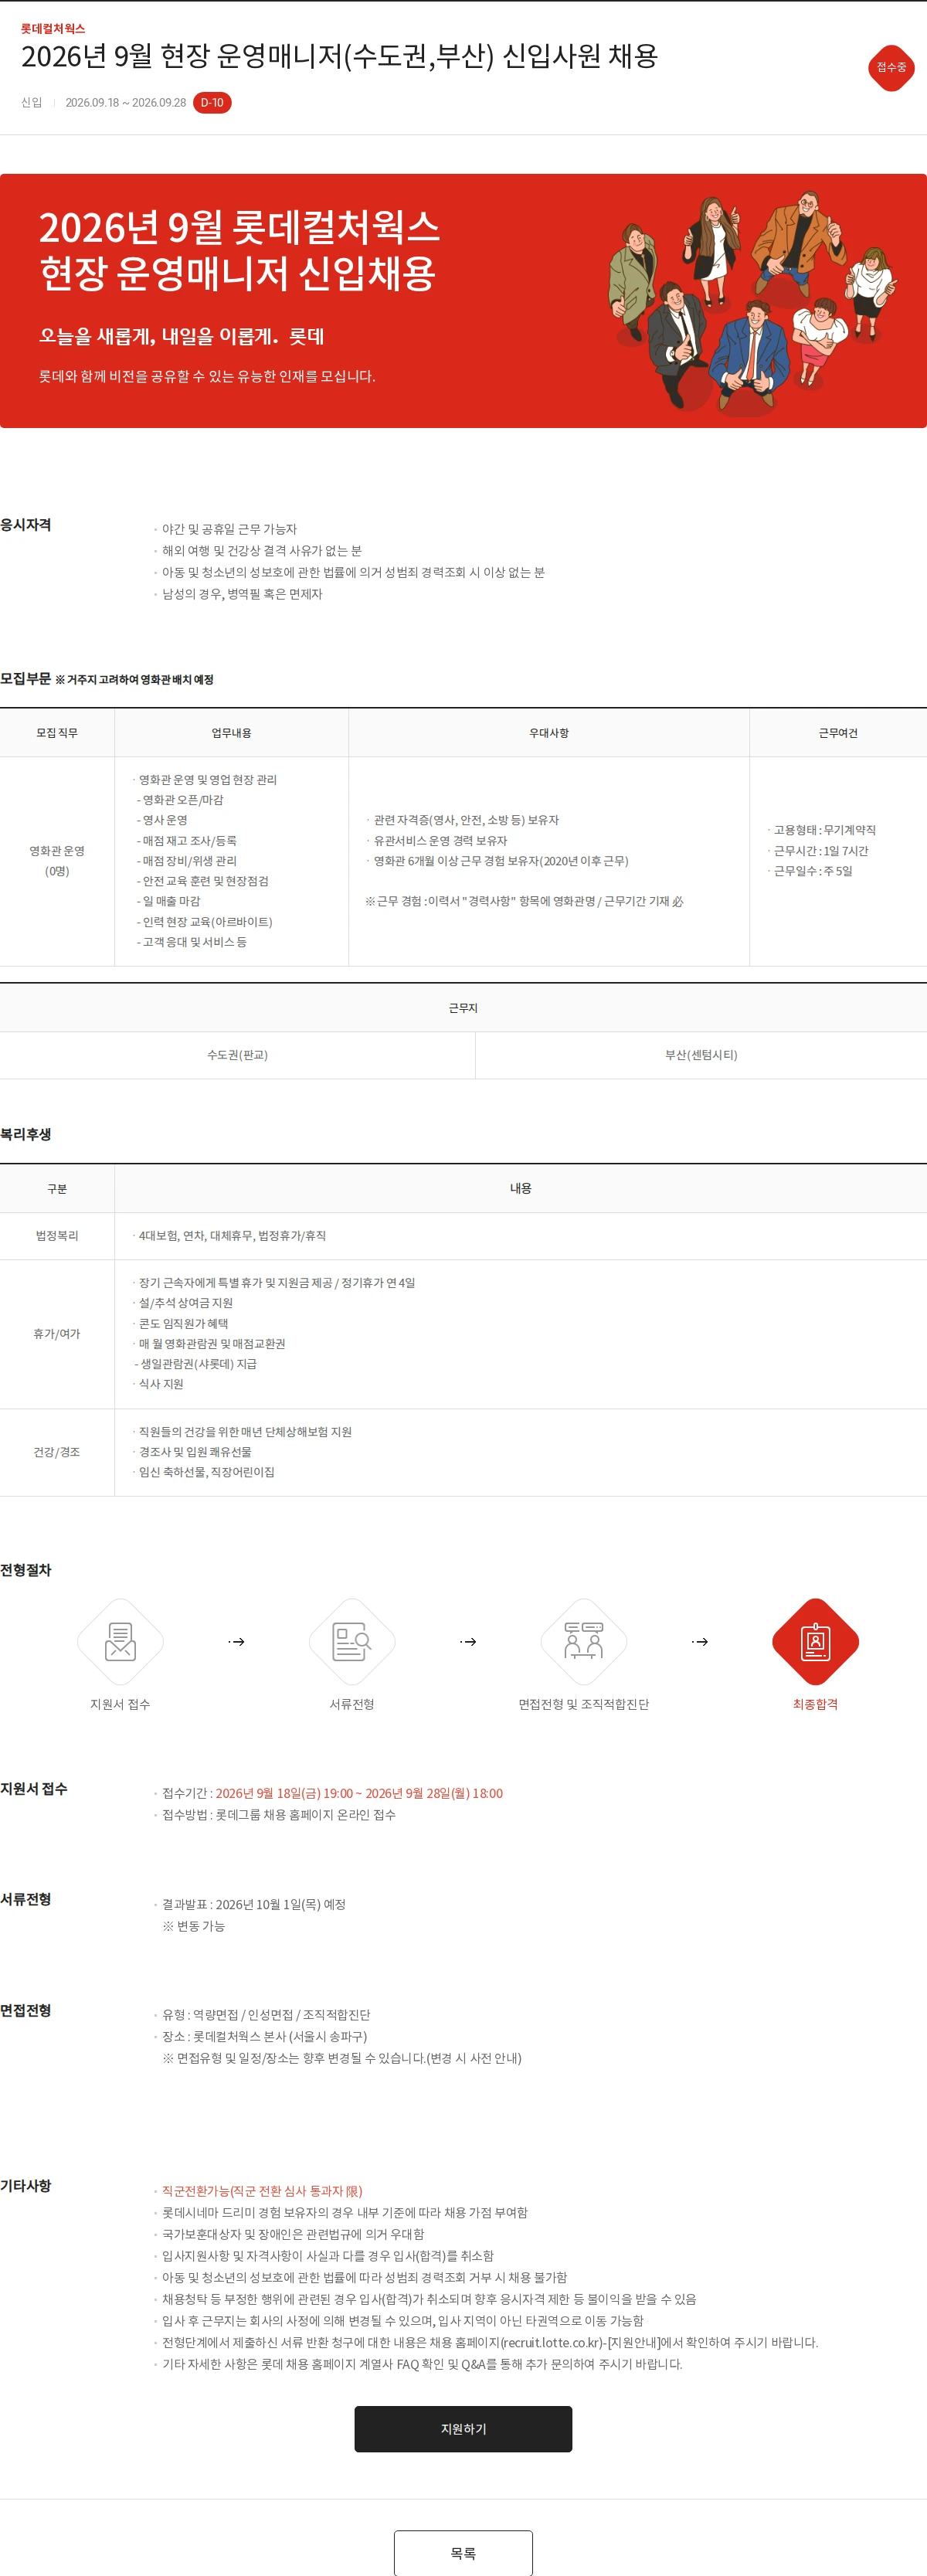
Task: Click the 식사 지원 benefit line
Action: click(x=160, y=1384)
